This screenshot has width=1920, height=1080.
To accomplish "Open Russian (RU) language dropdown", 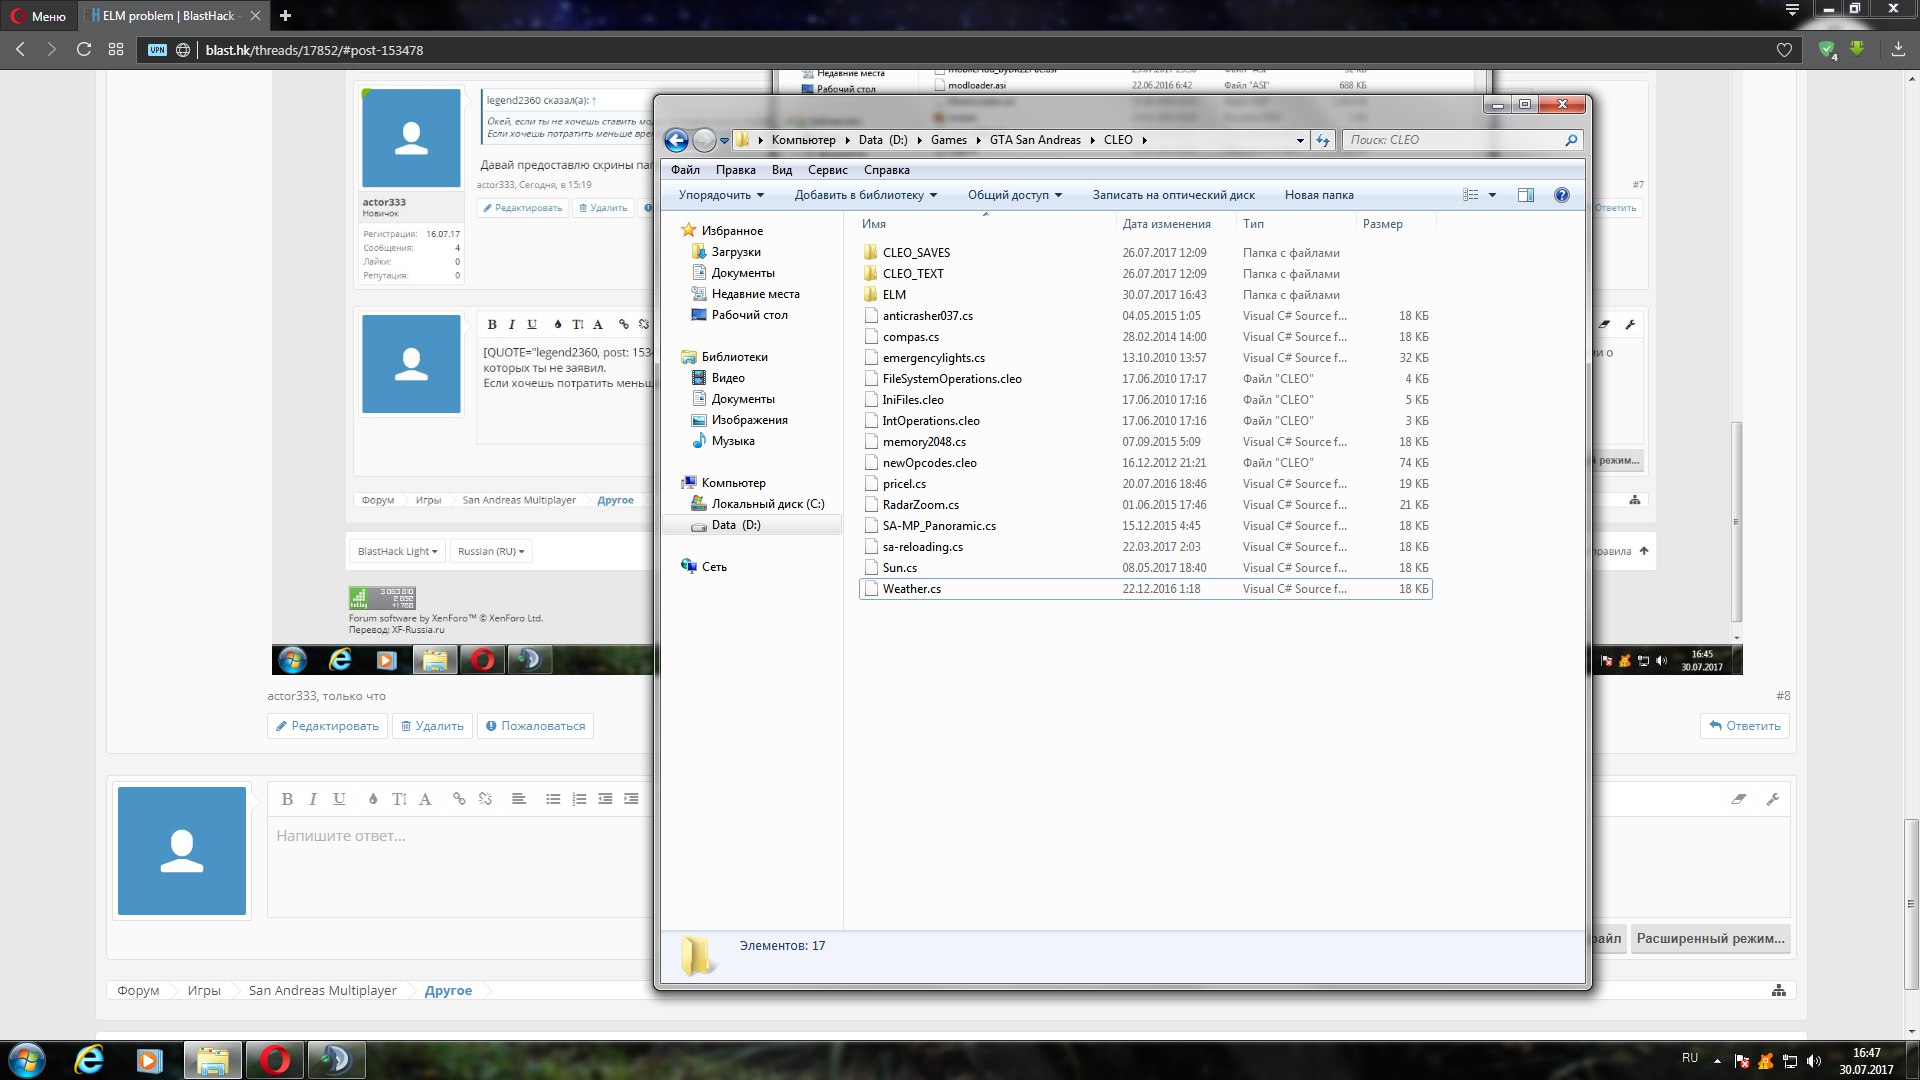I will pos(491,551).
